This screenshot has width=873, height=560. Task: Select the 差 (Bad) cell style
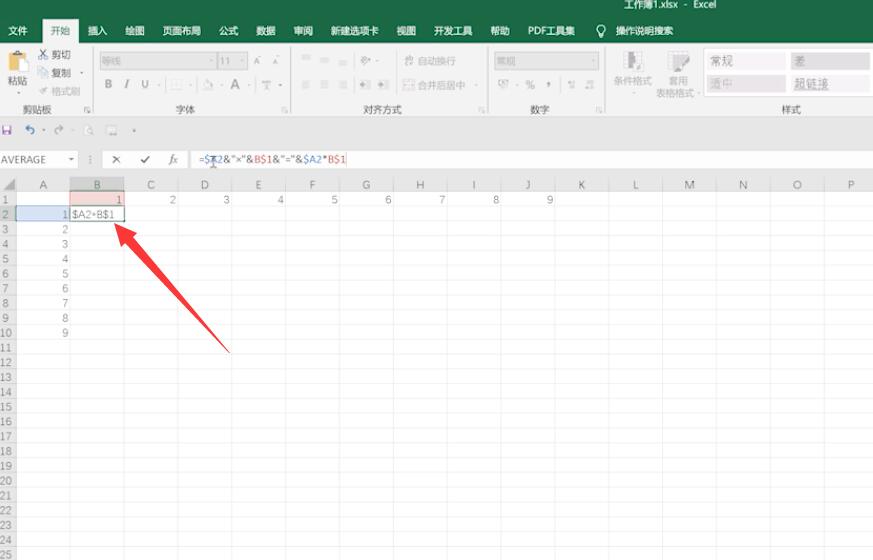[830, 61]
